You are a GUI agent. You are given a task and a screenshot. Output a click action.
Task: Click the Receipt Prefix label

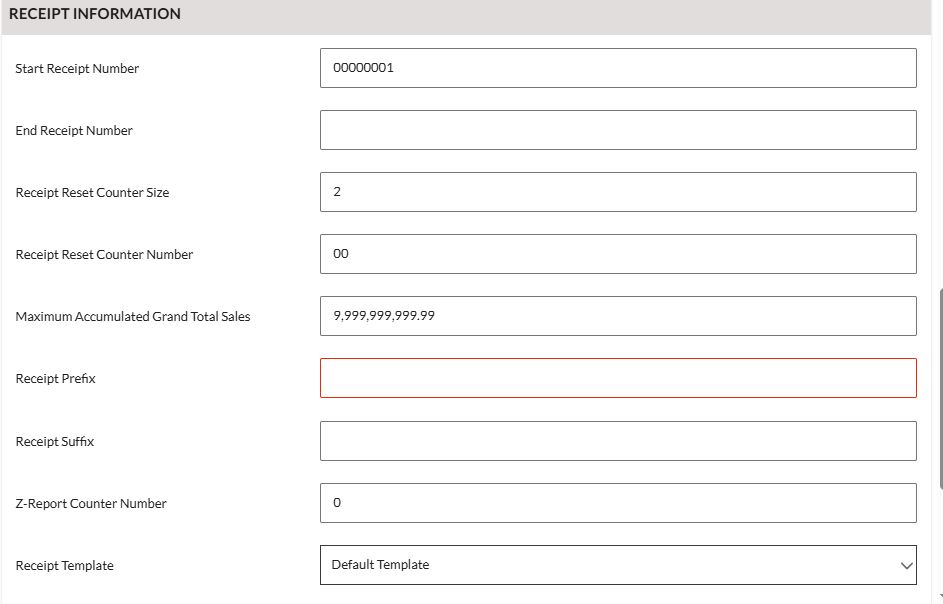pyautogui.click(x=55, y=379)
